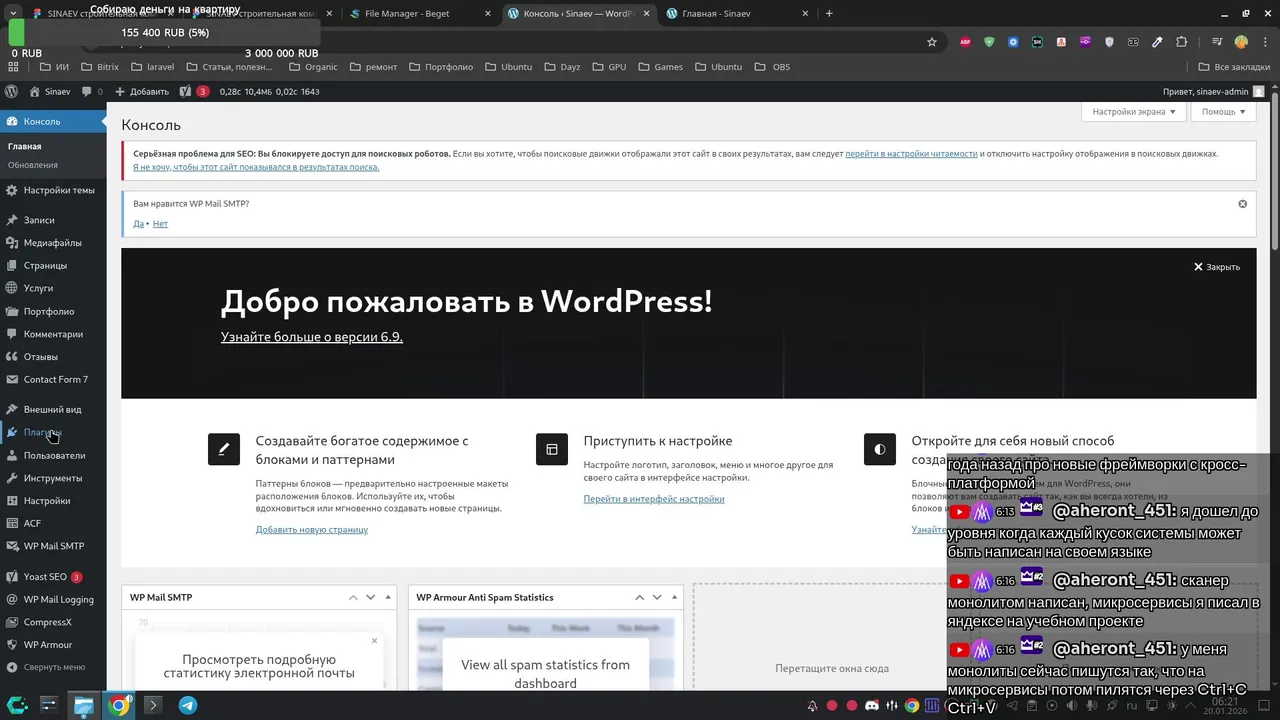Open WP Mail SMTP in the sidebar
The image size is (1280, 720).
point(53,546)
